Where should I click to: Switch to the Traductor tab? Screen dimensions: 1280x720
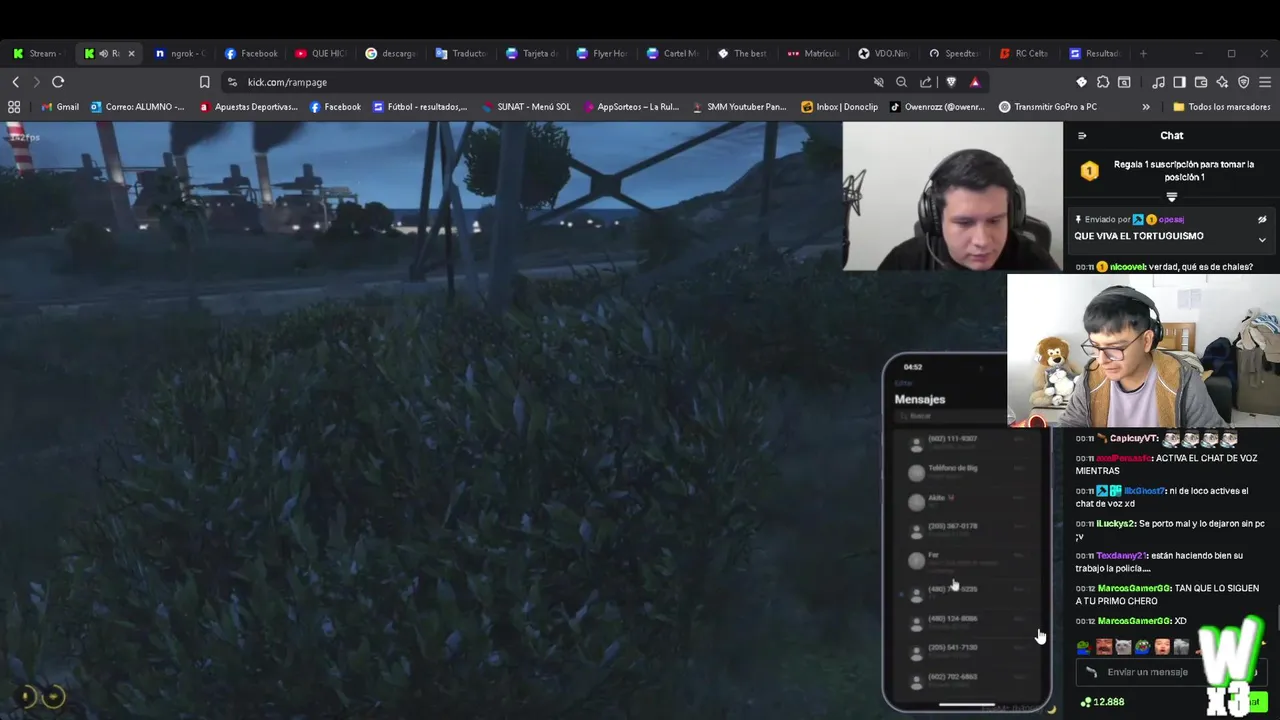461,53
